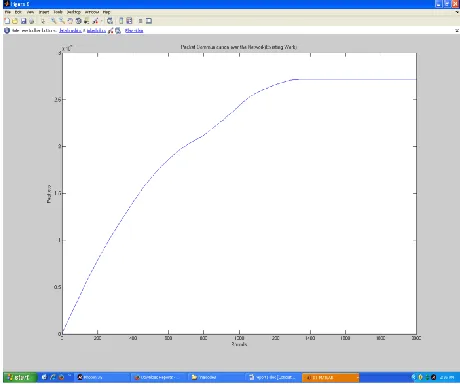Toggle the Edit Plot arrow tool
460x384 pixels.
coord(43,21)
